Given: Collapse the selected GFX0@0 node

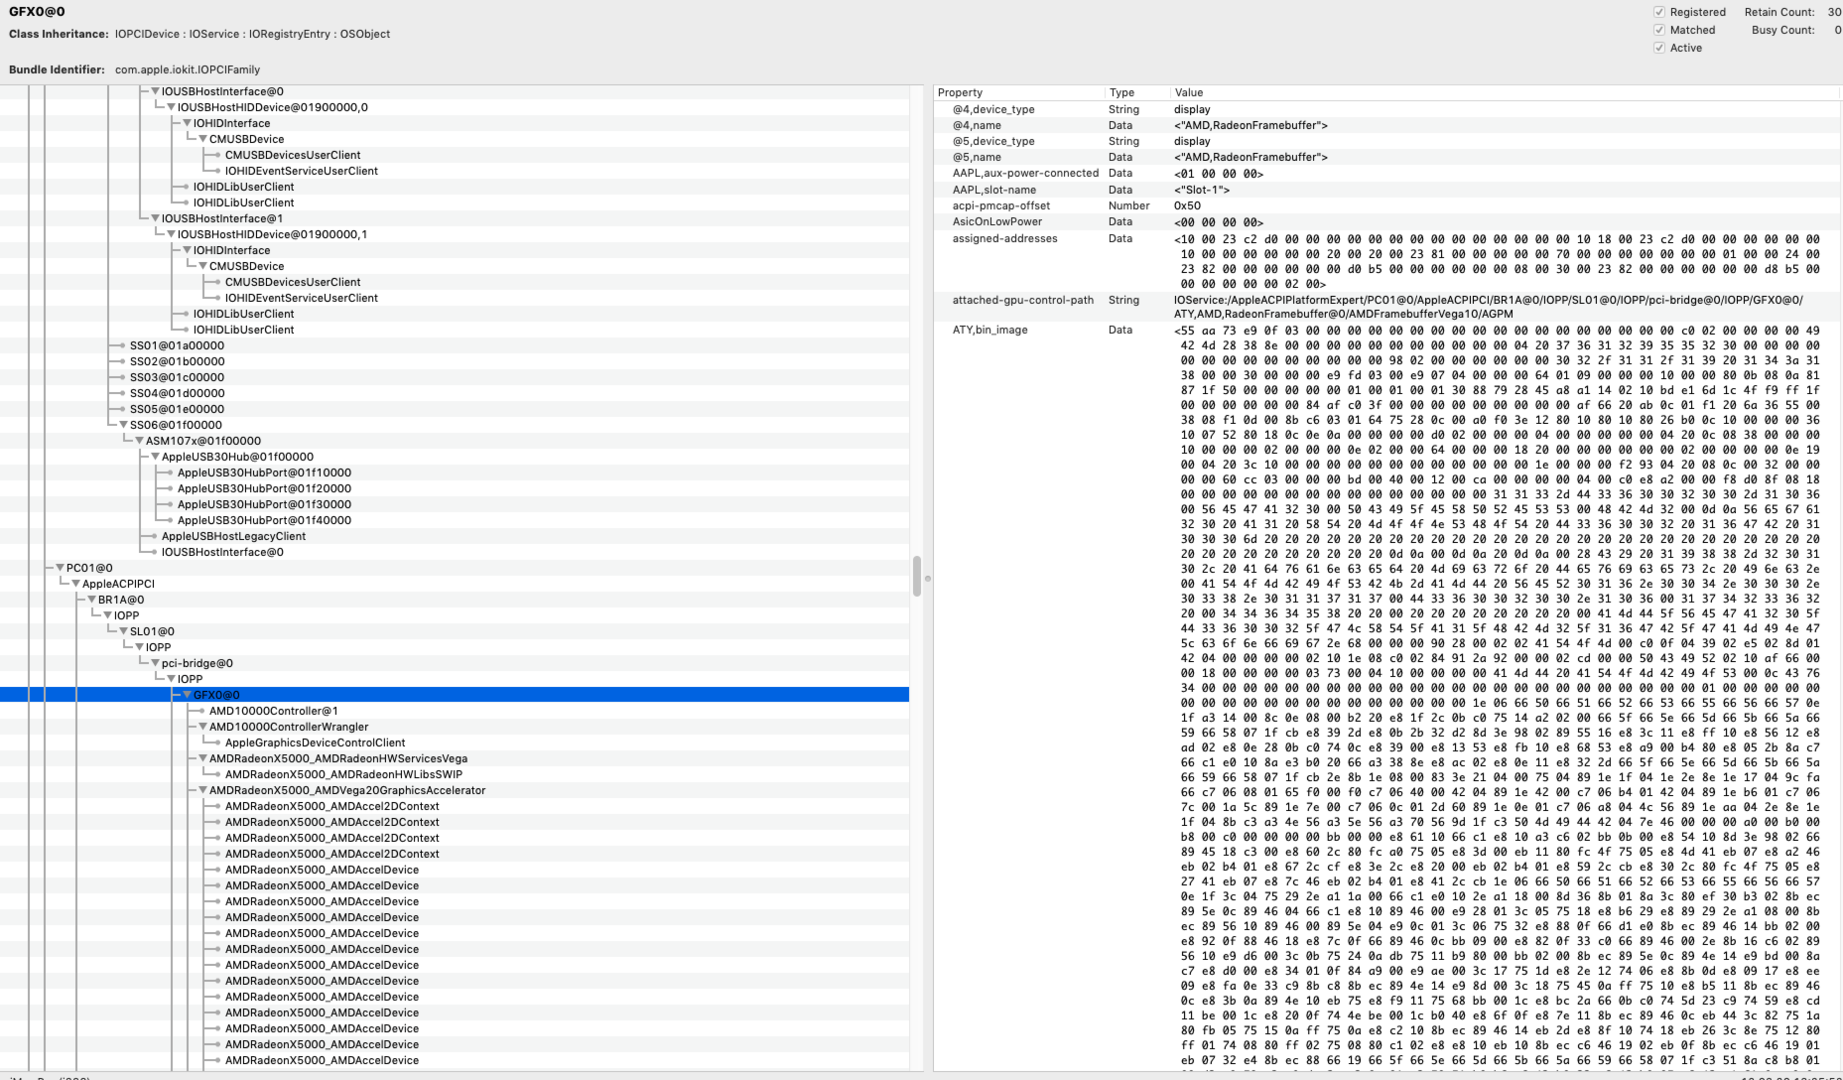Looking at the screenshot, I should coord(187,695).
